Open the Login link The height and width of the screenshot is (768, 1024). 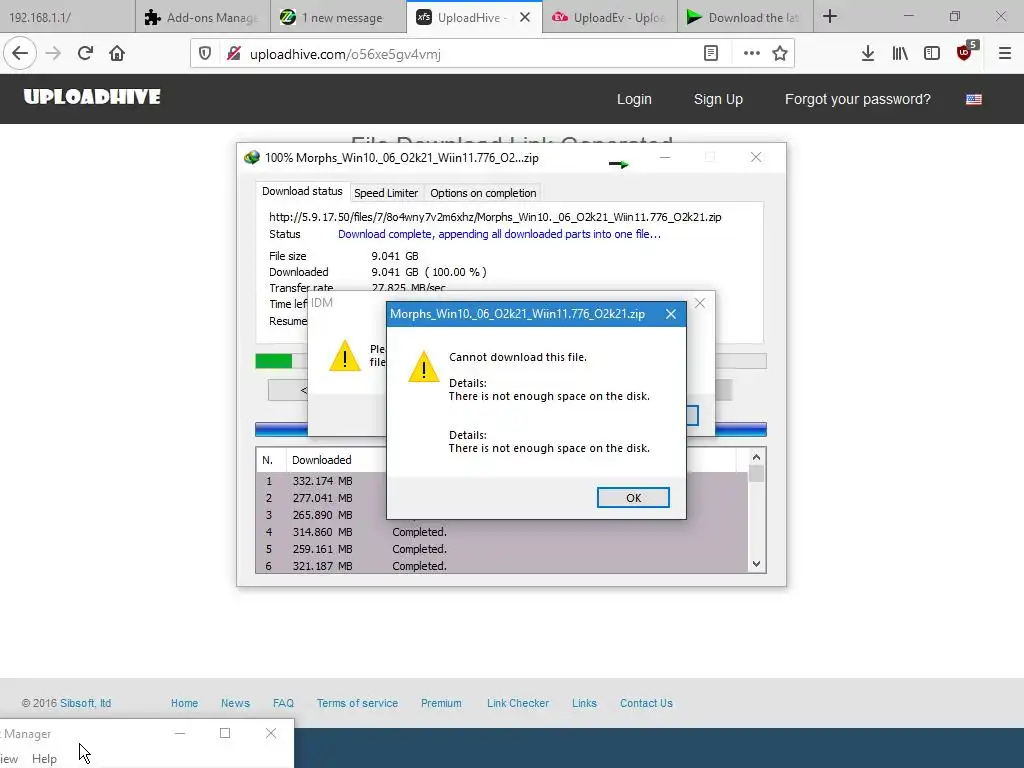[x=634, y=99]
